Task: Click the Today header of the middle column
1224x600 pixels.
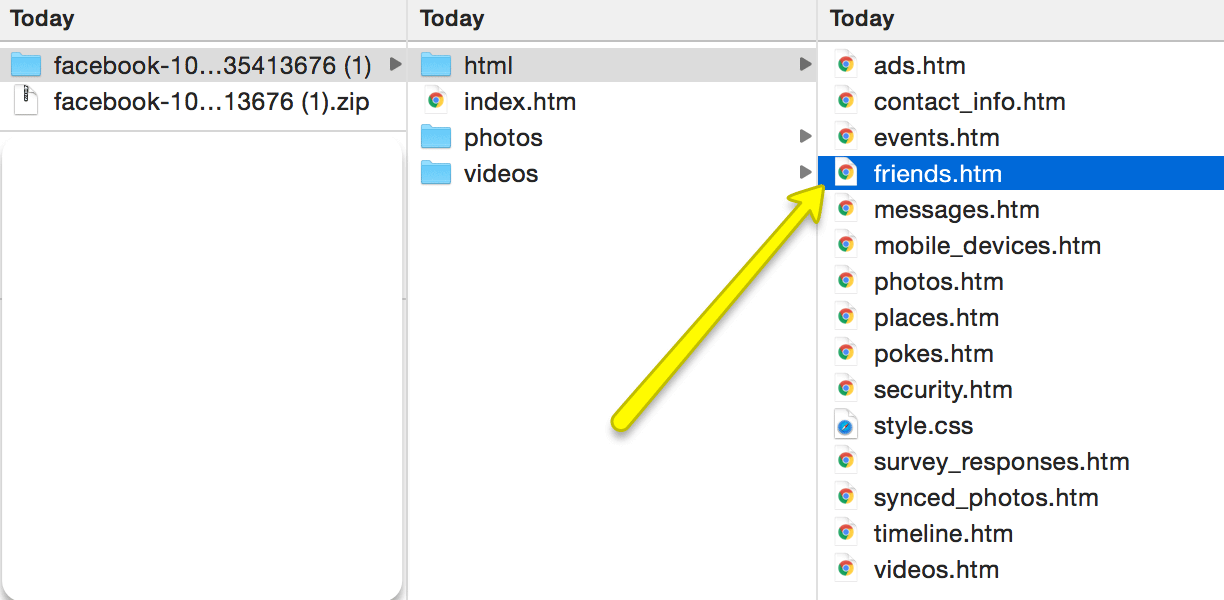Action: 452,18
